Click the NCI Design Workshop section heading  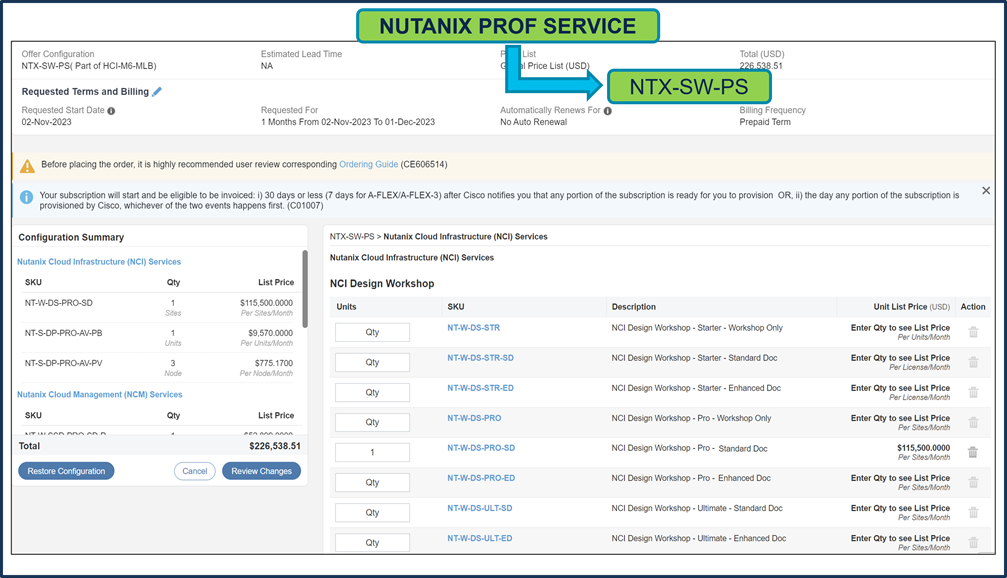coord(382,284)
